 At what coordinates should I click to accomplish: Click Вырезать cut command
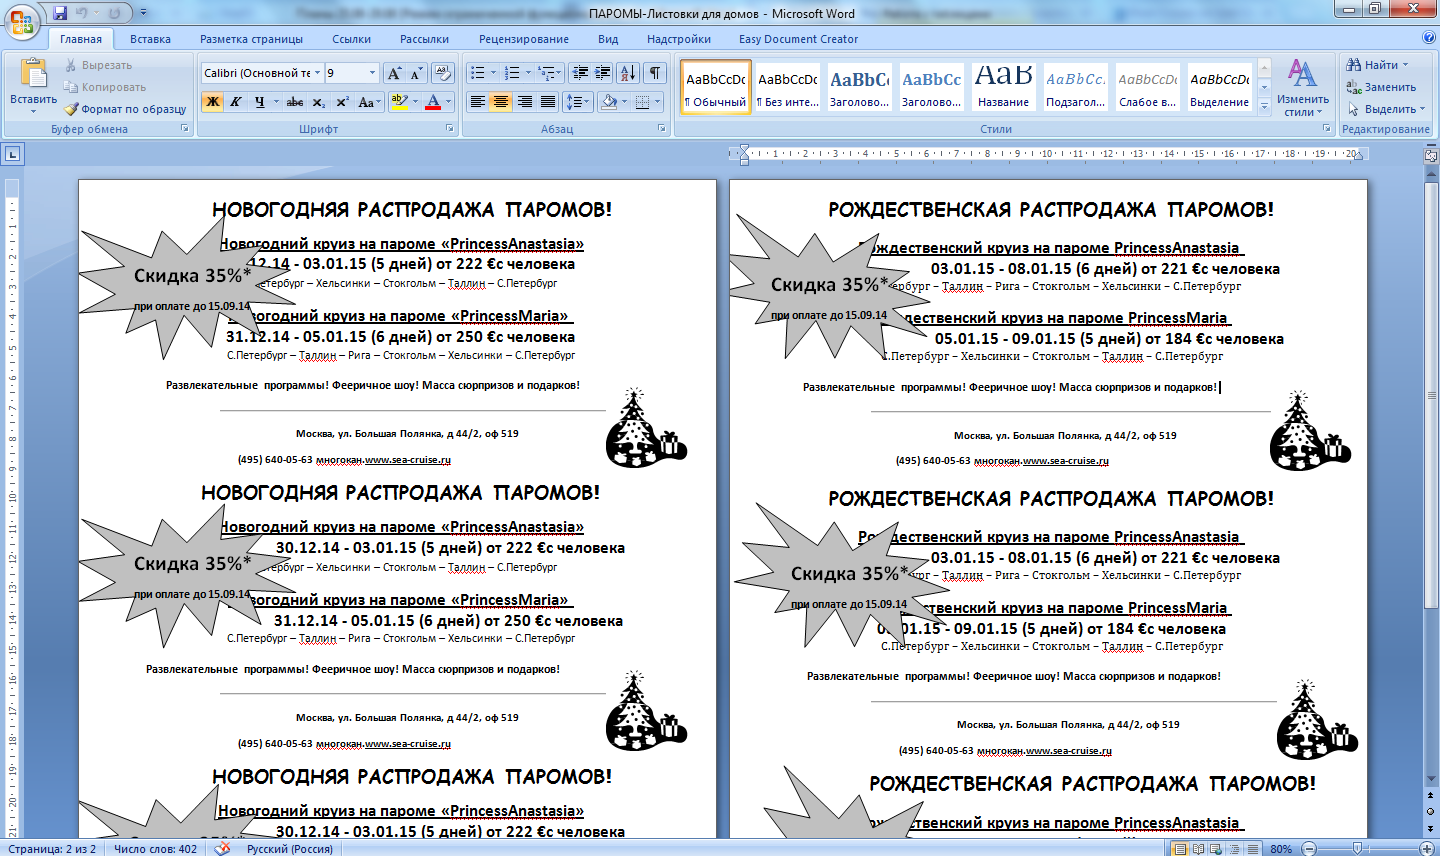point(98,65)
